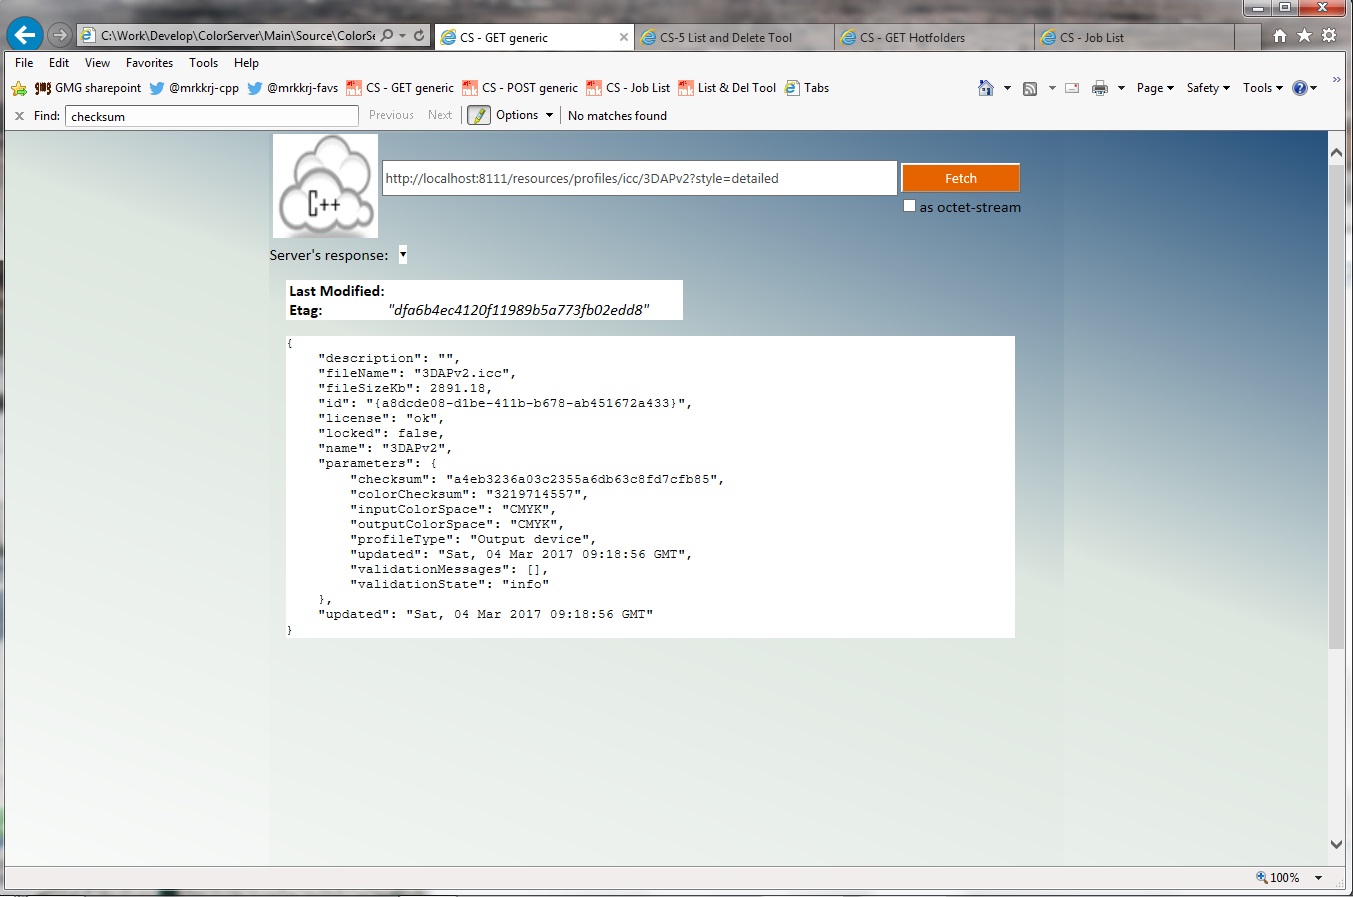Click the RSS feeds icon
1353x897 pixels.
coord(1030,88)
